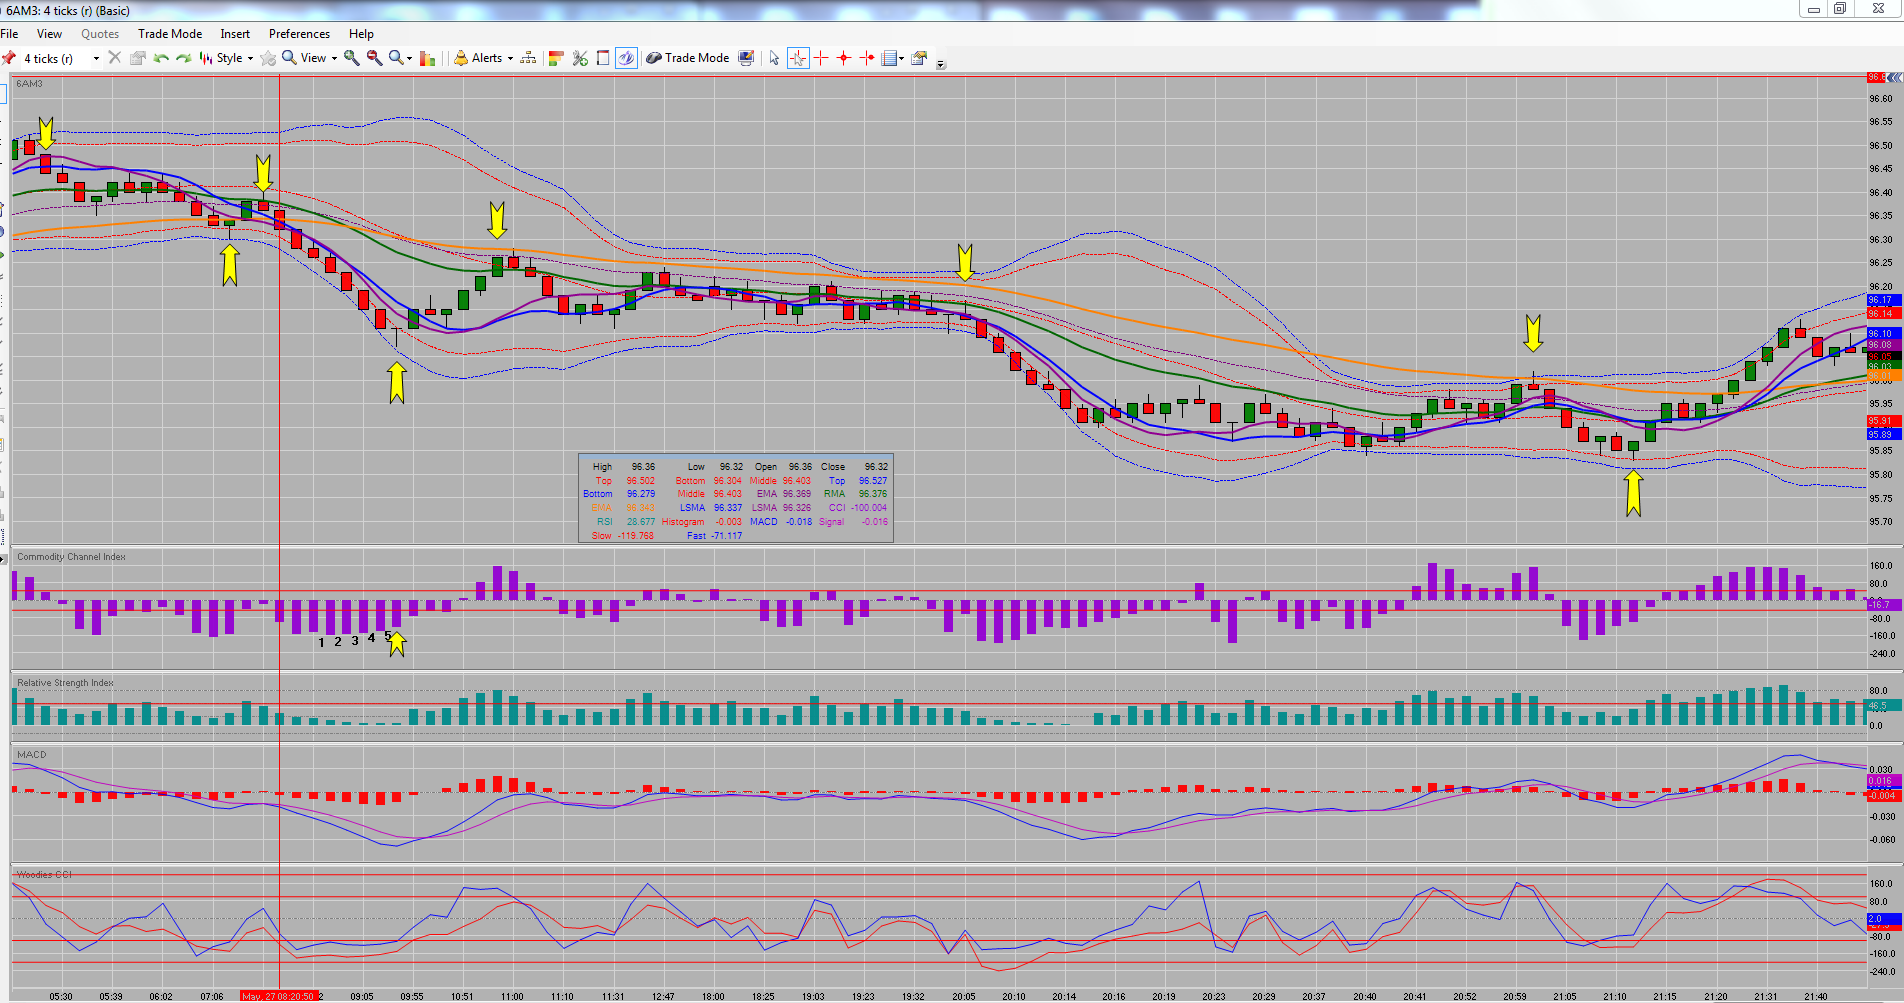Toggle the pointer-with-crosshair cursor mode
This screenshot has width=1904, height=1003.
[x=798, y=58]
